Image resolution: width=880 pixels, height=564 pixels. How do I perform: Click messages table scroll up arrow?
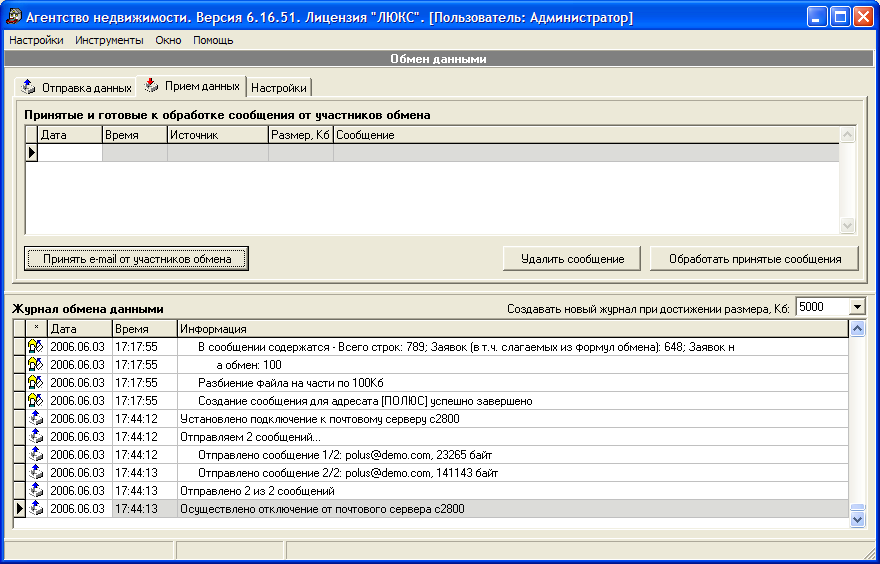847,134
